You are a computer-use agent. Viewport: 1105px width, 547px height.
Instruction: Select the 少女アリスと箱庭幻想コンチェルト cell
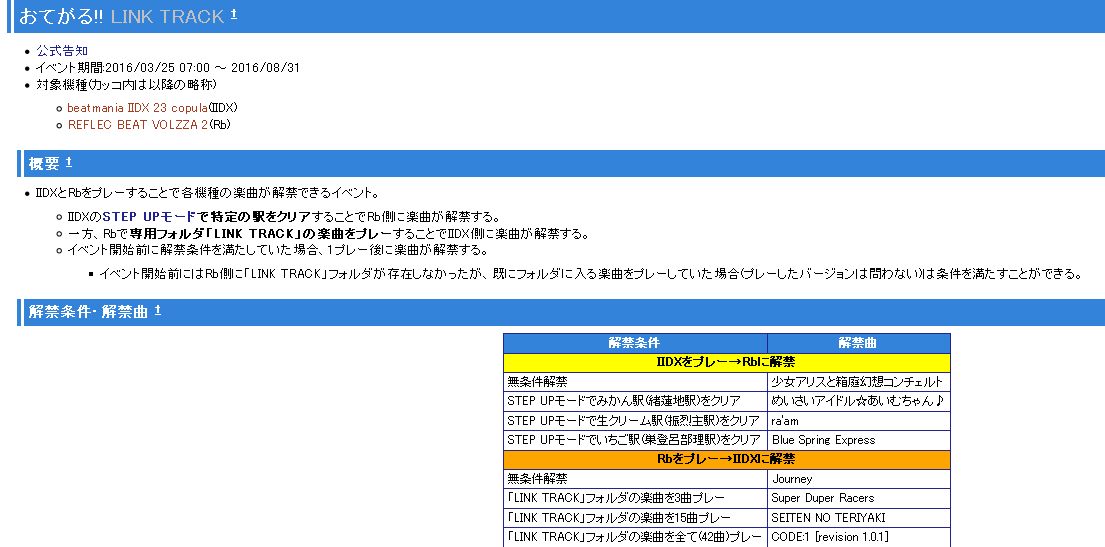(x=859, y=382)
